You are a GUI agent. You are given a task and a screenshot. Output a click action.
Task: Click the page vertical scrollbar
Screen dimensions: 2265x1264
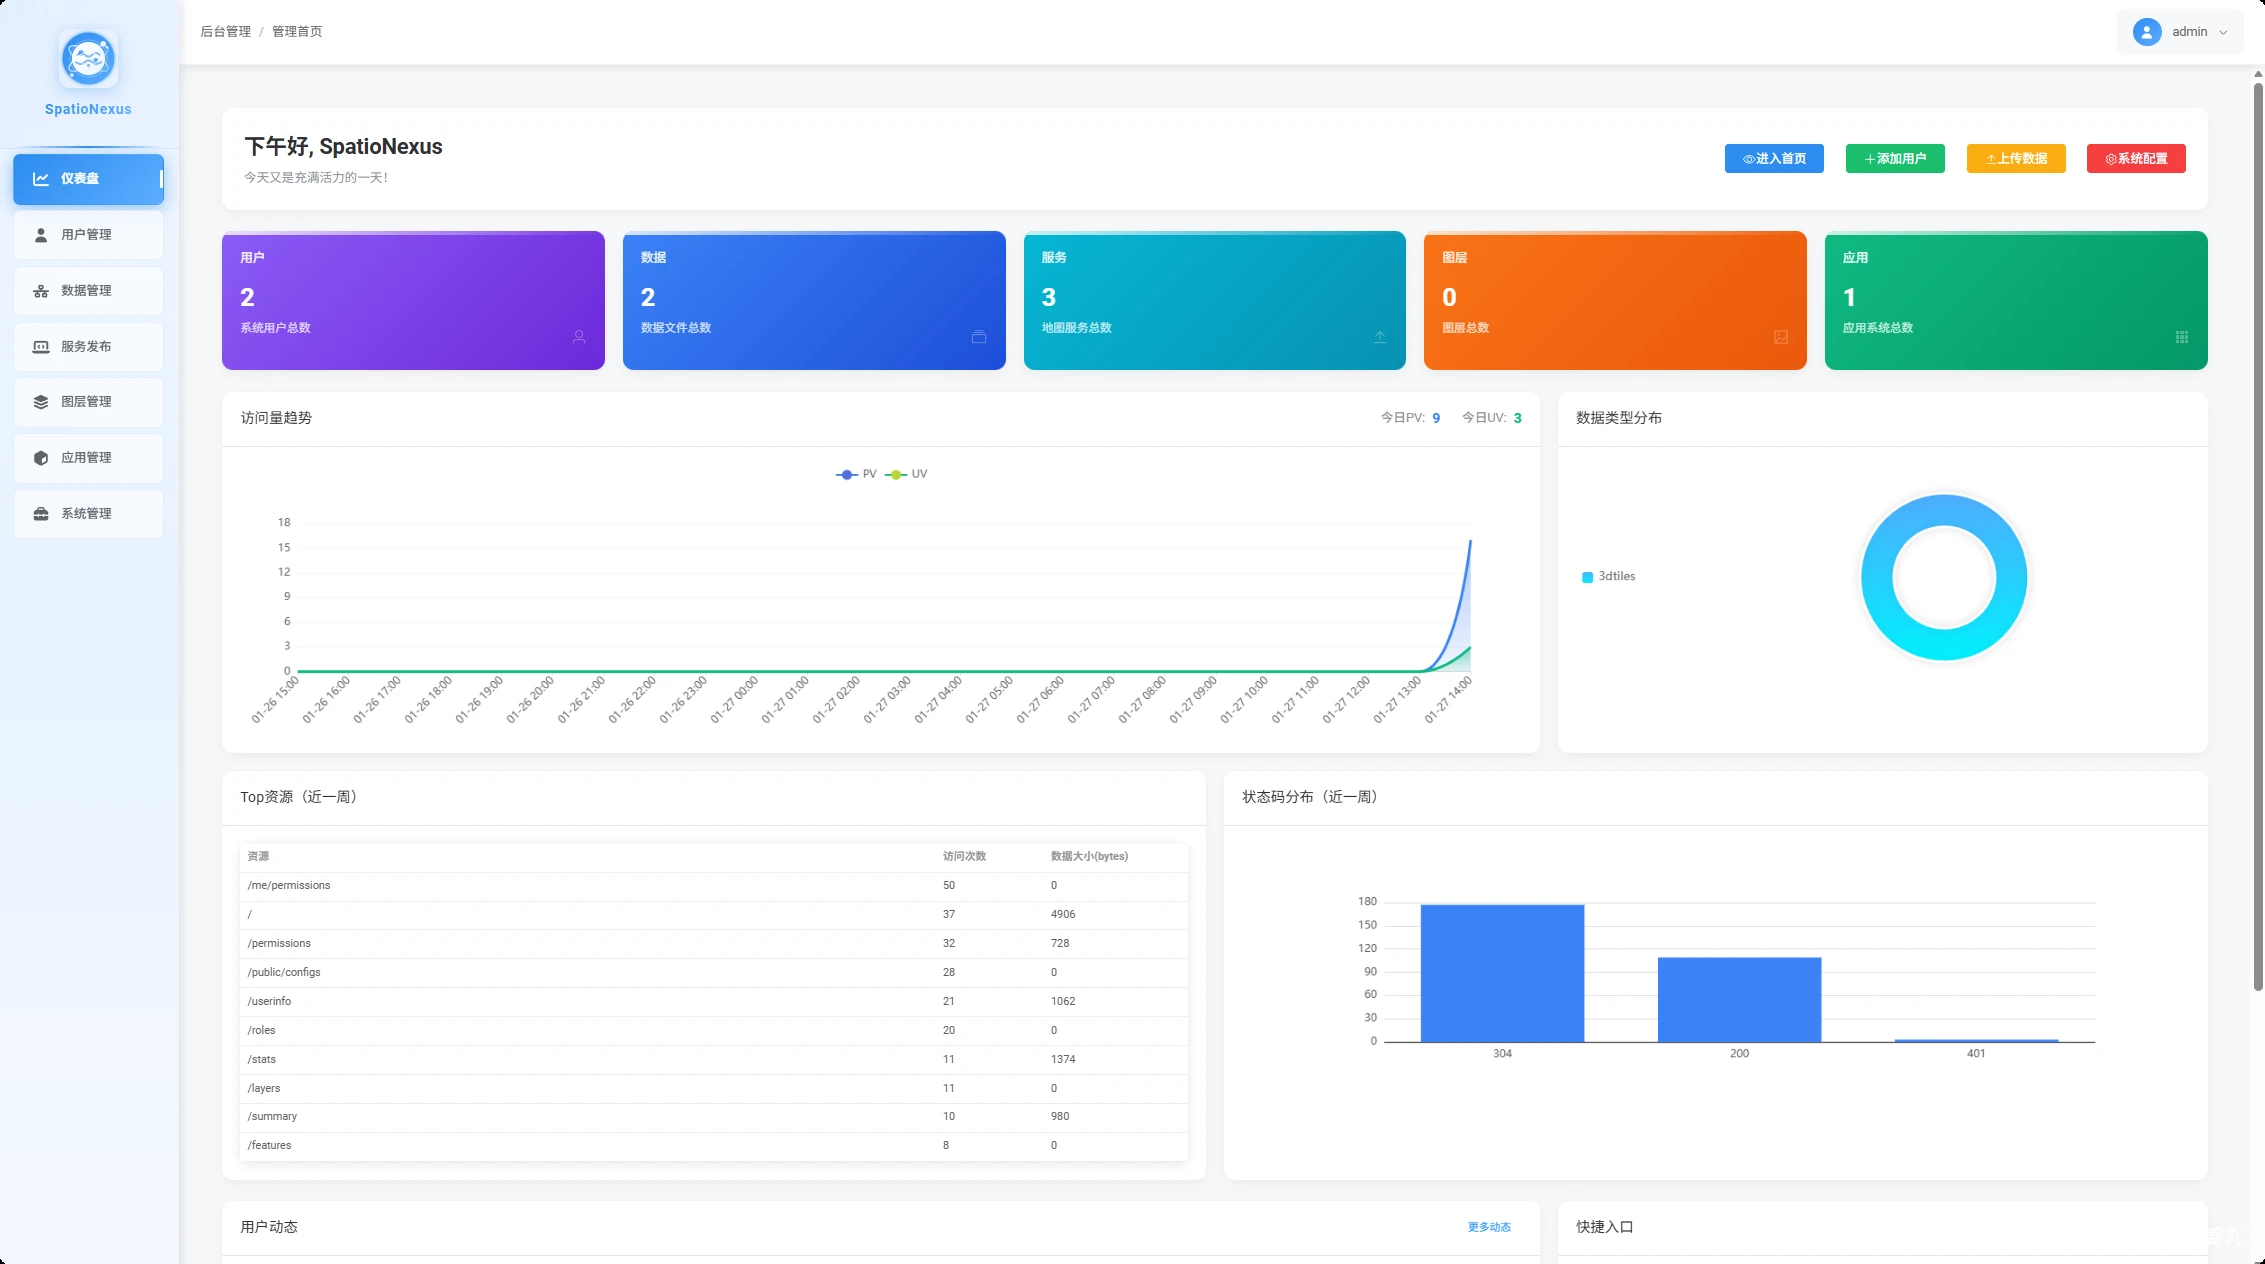pyautogui.click(x=2258, y=535)
